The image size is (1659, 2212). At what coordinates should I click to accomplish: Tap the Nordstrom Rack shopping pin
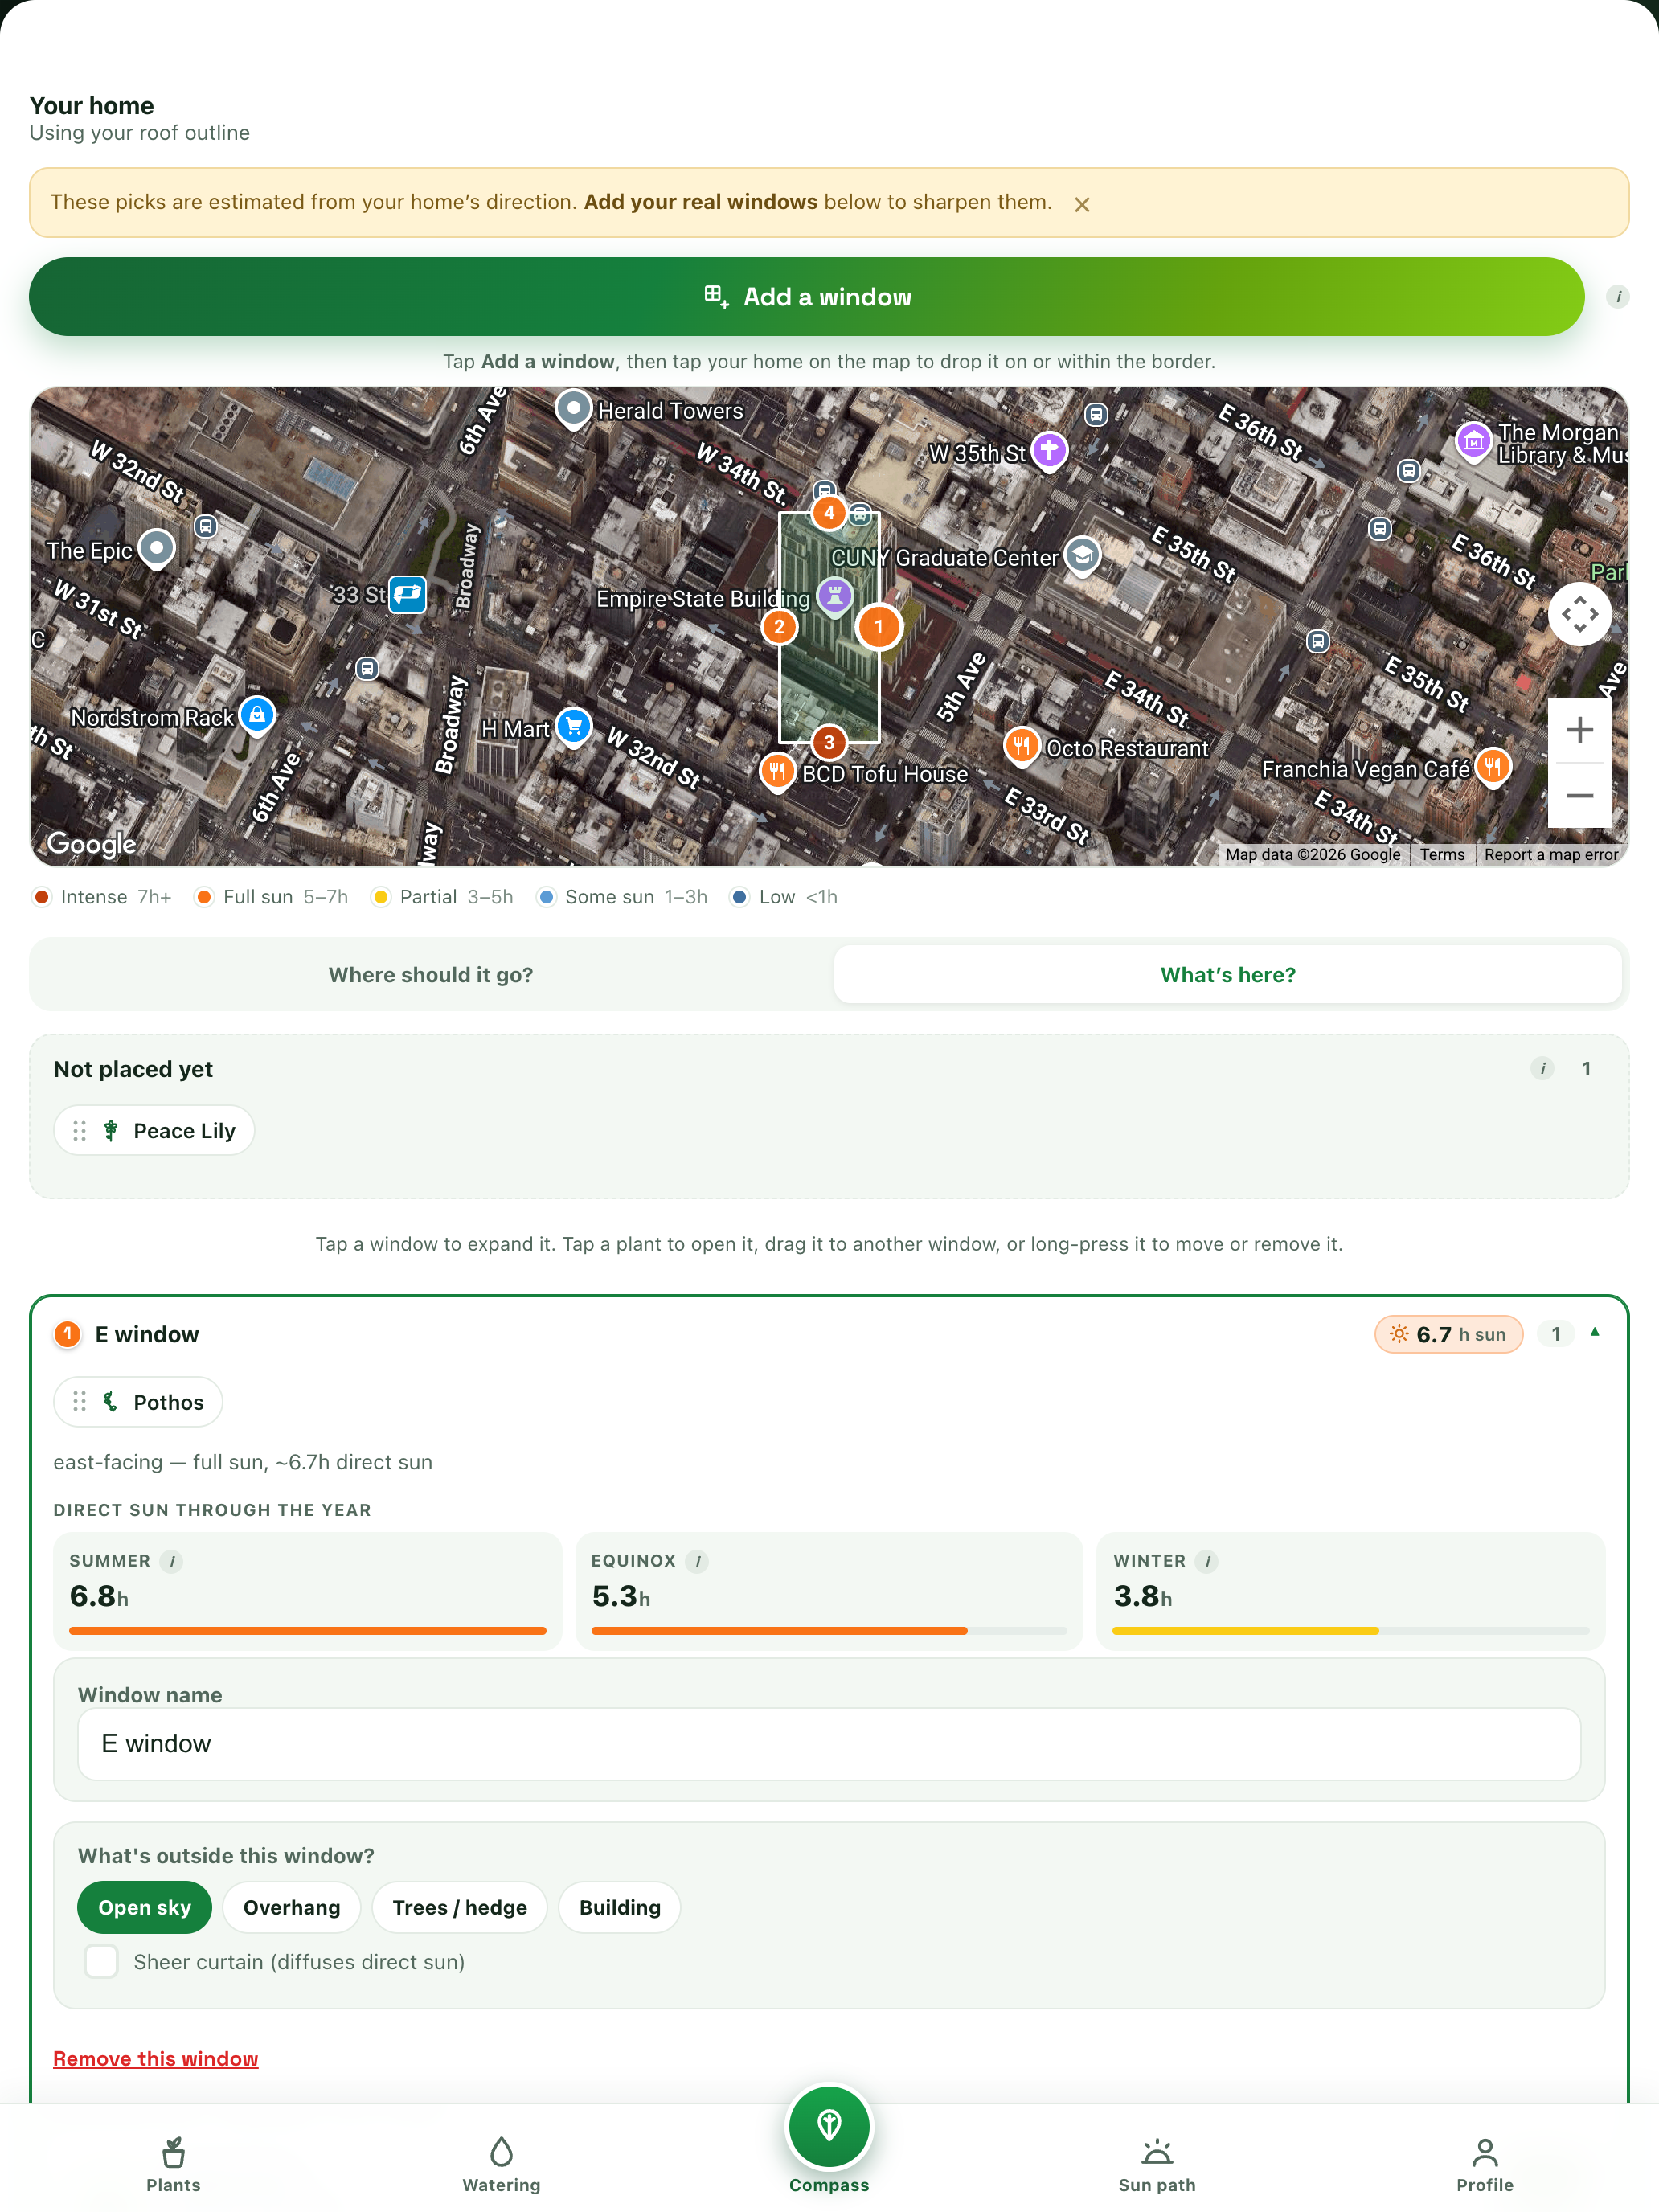coord(257,715)
